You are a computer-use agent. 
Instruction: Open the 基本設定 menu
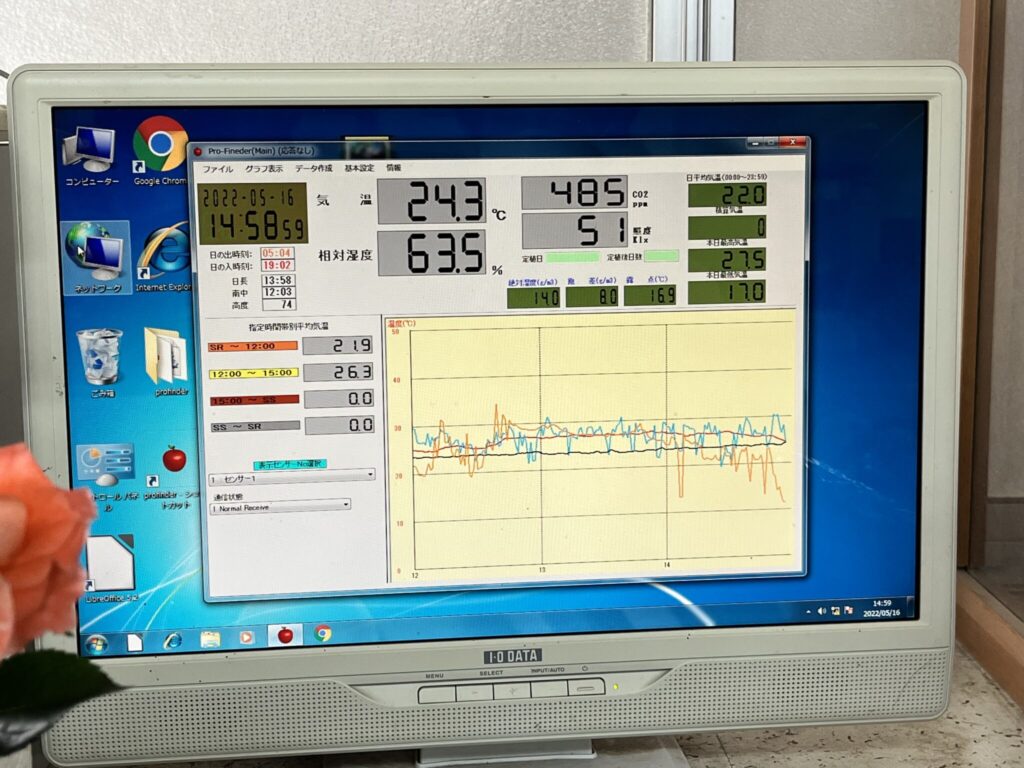(x=359, y=169)
